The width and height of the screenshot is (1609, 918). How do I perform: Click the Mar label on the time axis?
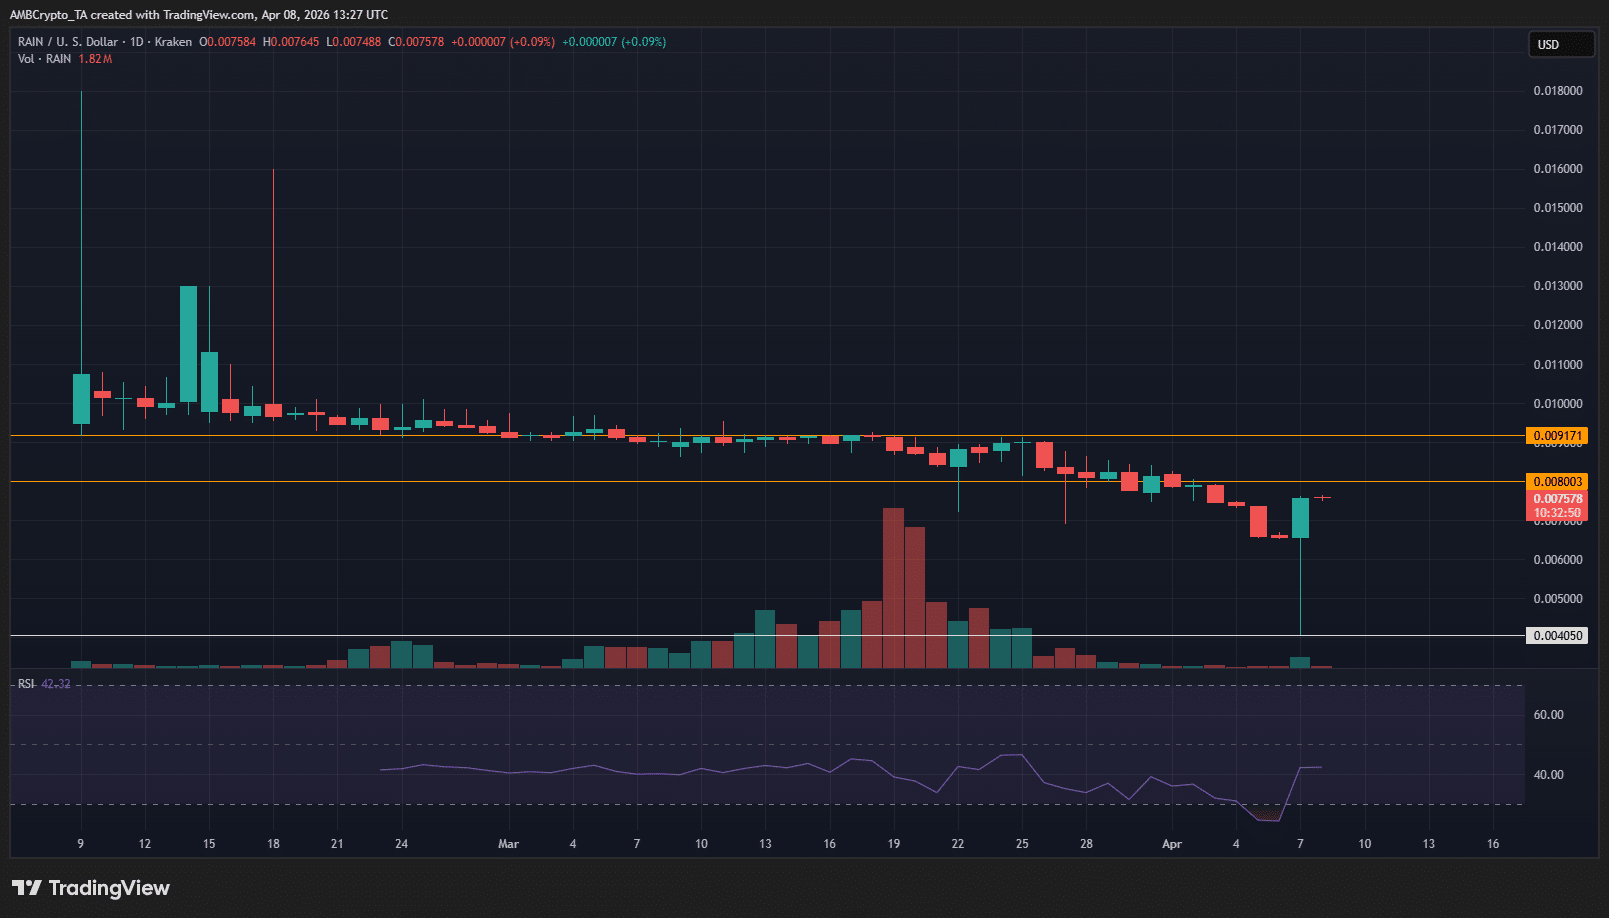[x=508, y=844]
